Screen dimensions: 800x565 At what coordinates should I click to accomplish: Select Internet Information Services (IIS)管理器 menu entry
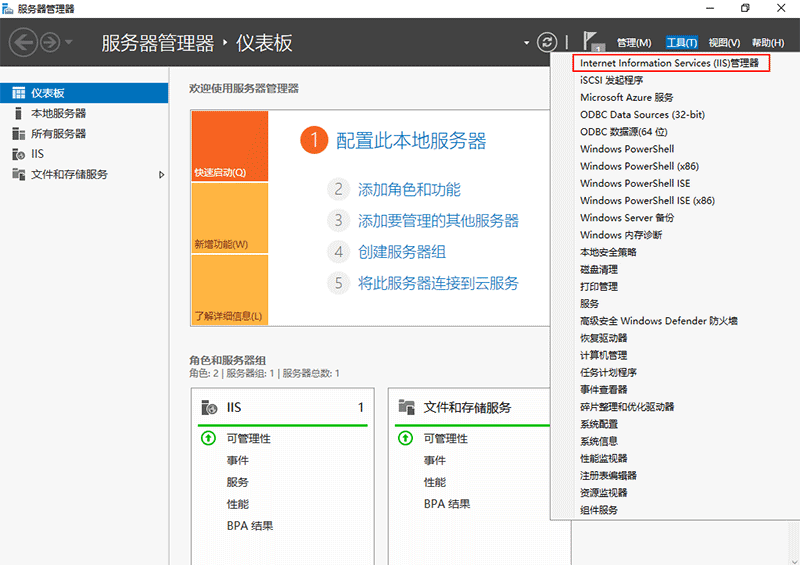pyautogui.click(x=669, y=63)
